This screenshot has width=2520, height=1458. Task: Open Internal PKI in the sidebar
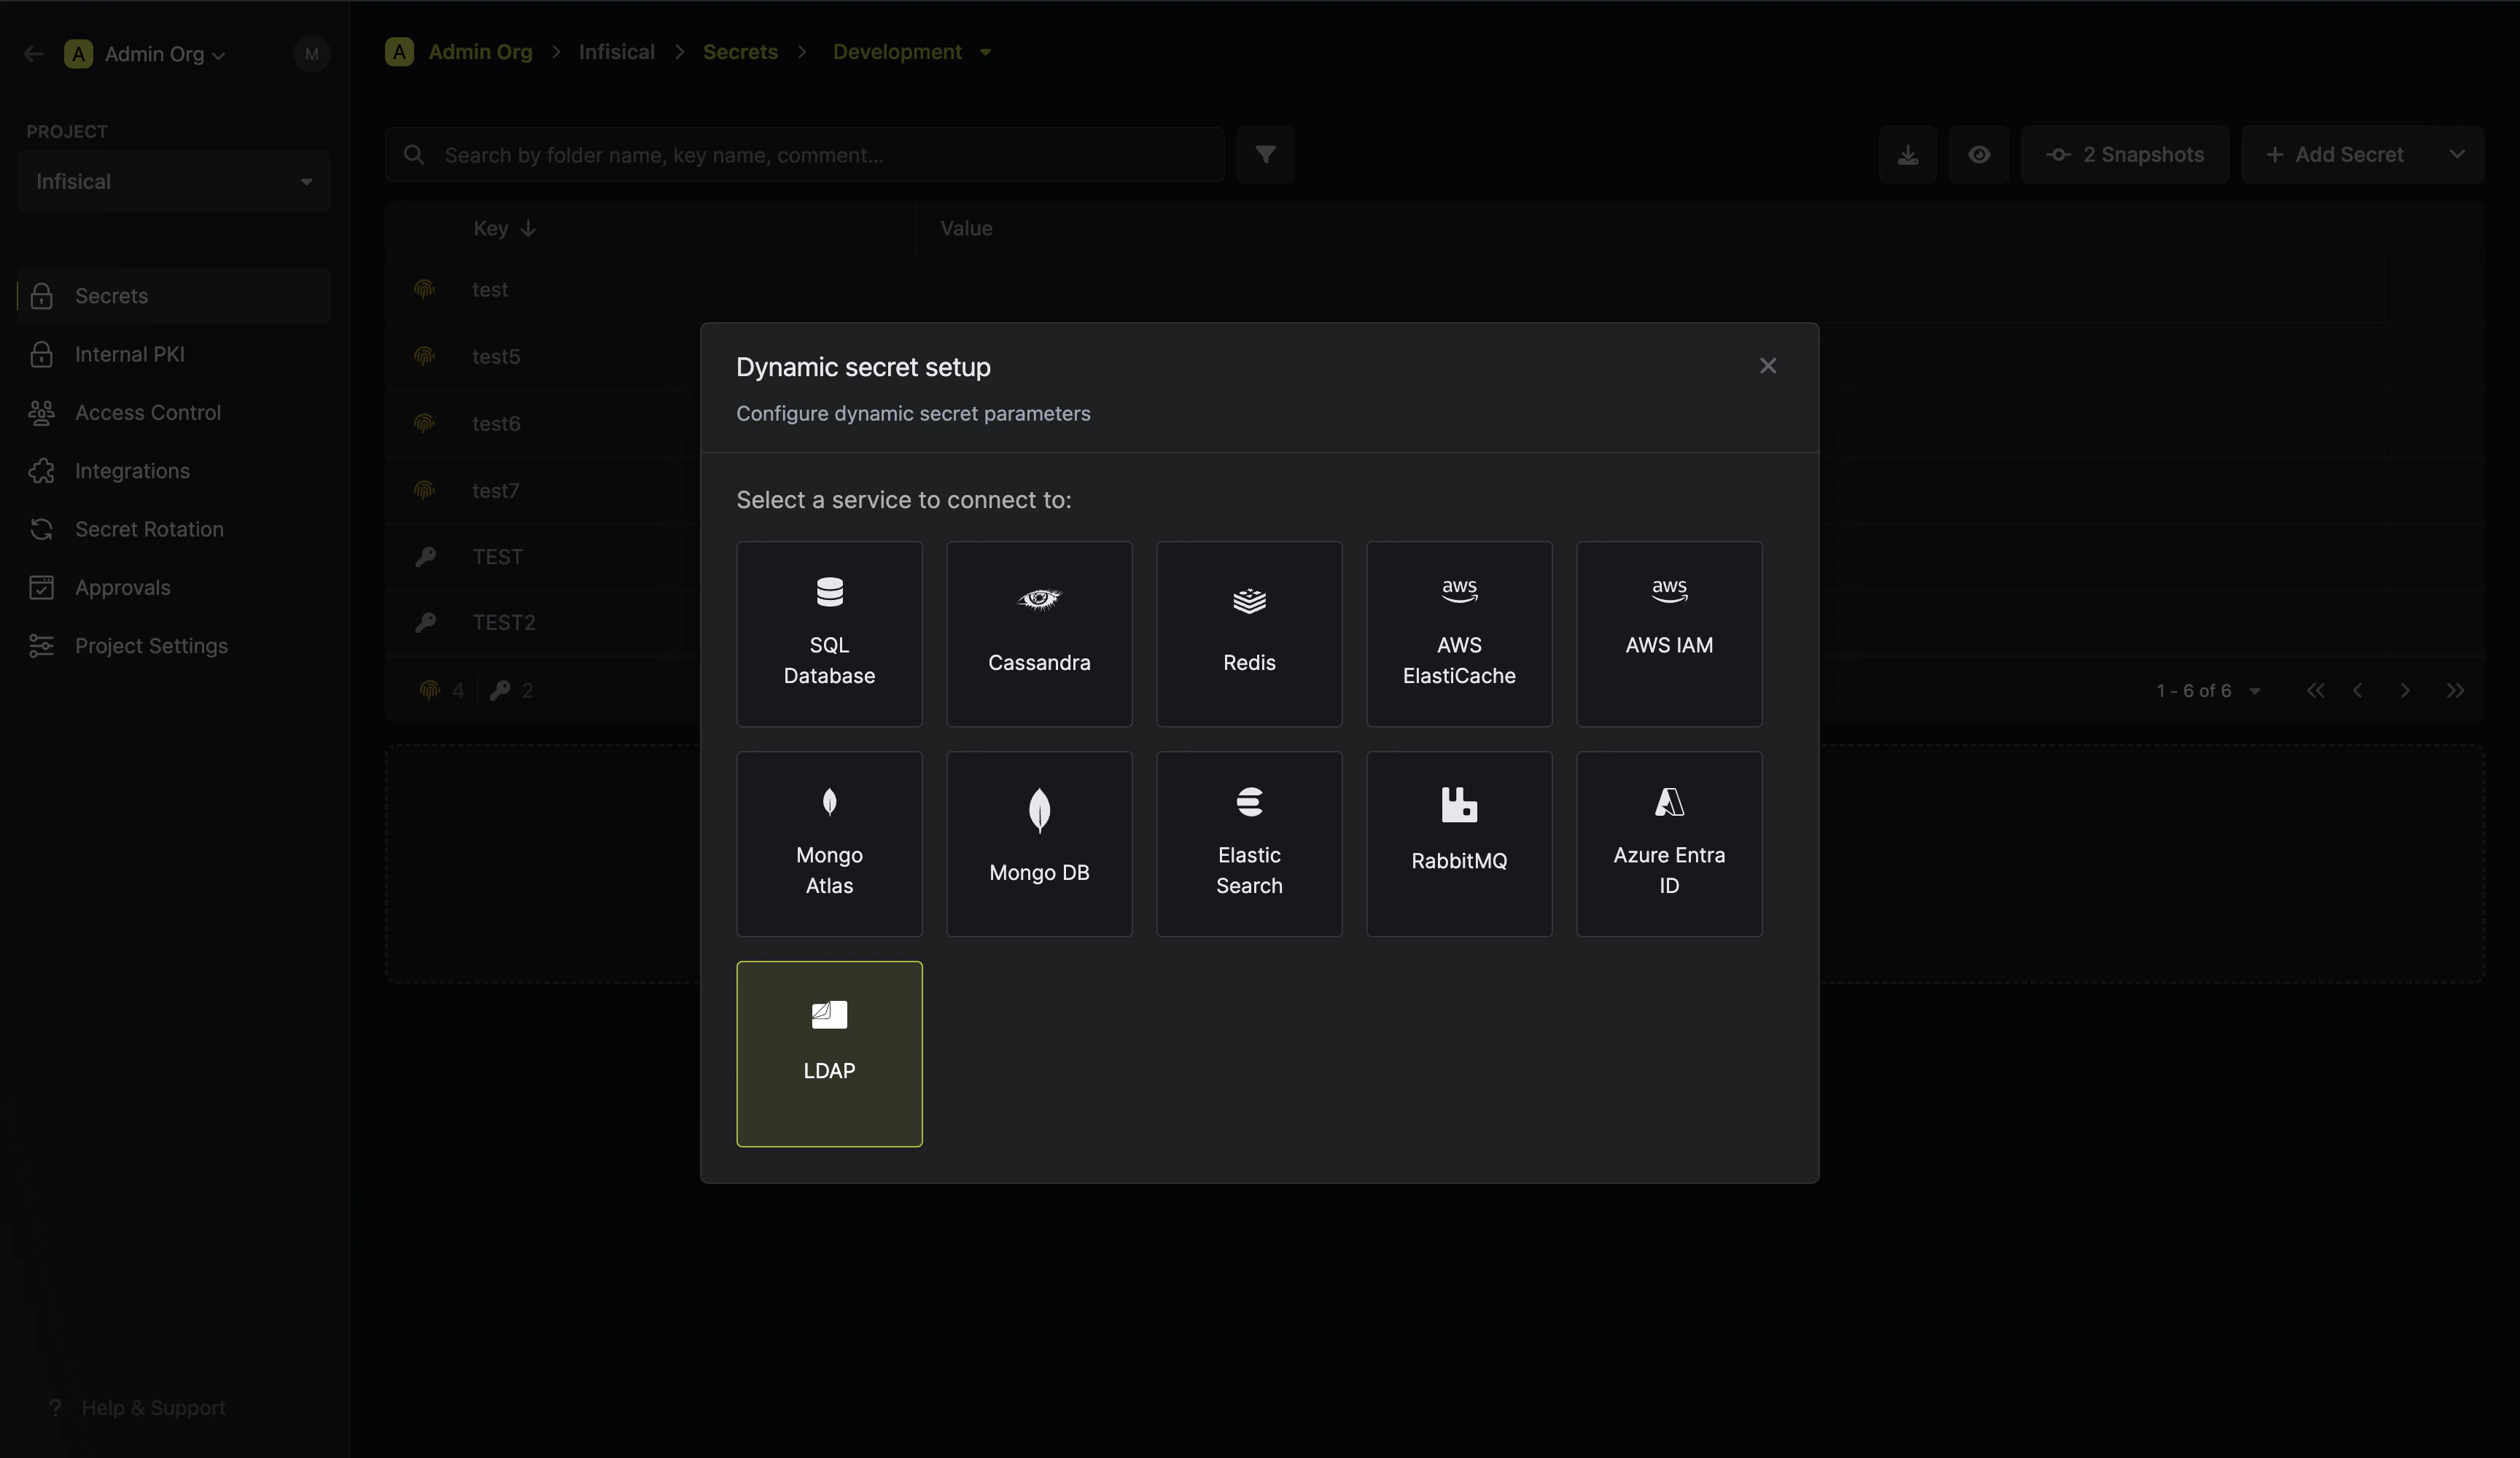coord(174,354)
